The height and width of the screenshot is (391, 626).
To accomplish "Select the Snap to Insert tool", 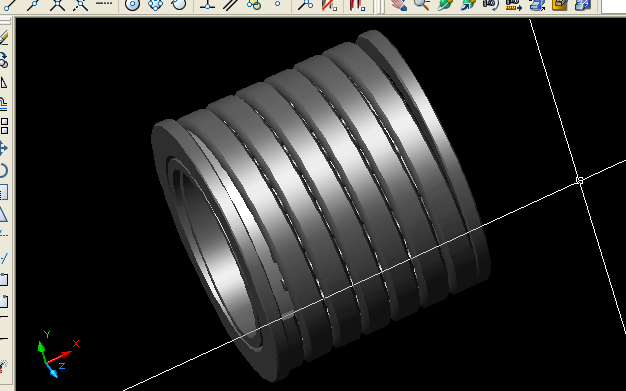I will coord(254,5).
